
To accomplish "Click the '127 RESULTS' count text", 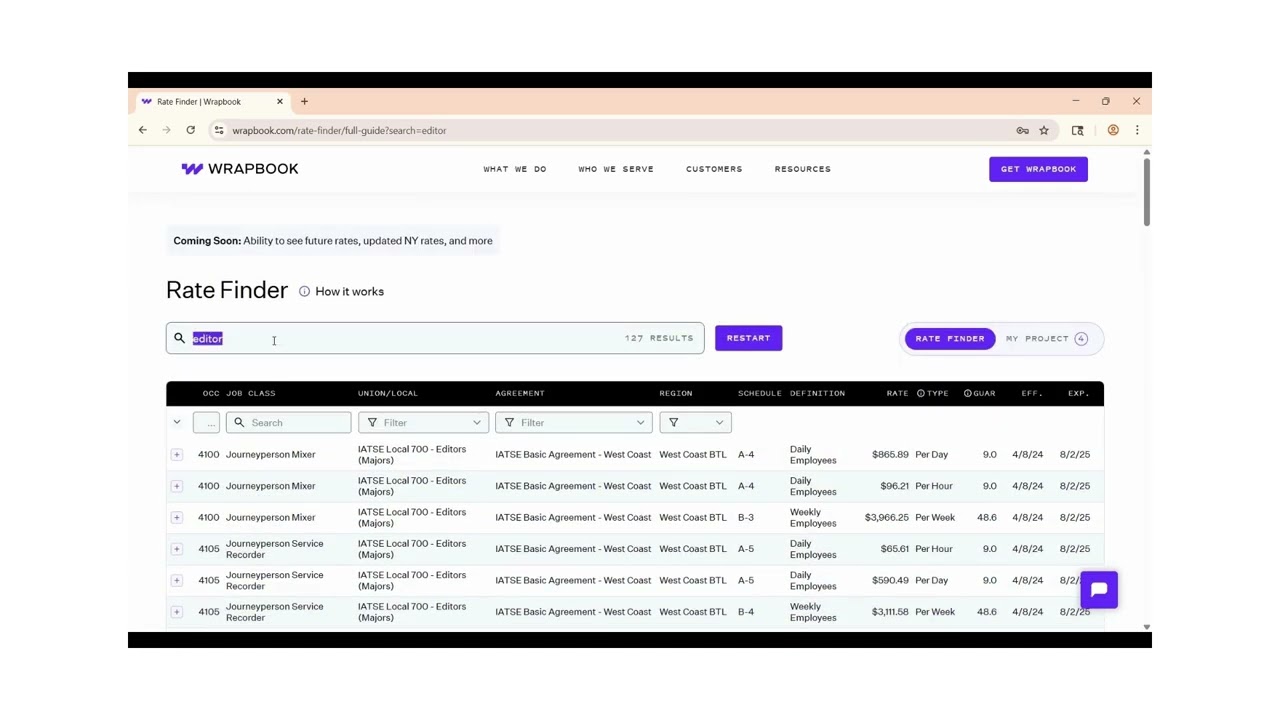I will [x=659, y=338].
